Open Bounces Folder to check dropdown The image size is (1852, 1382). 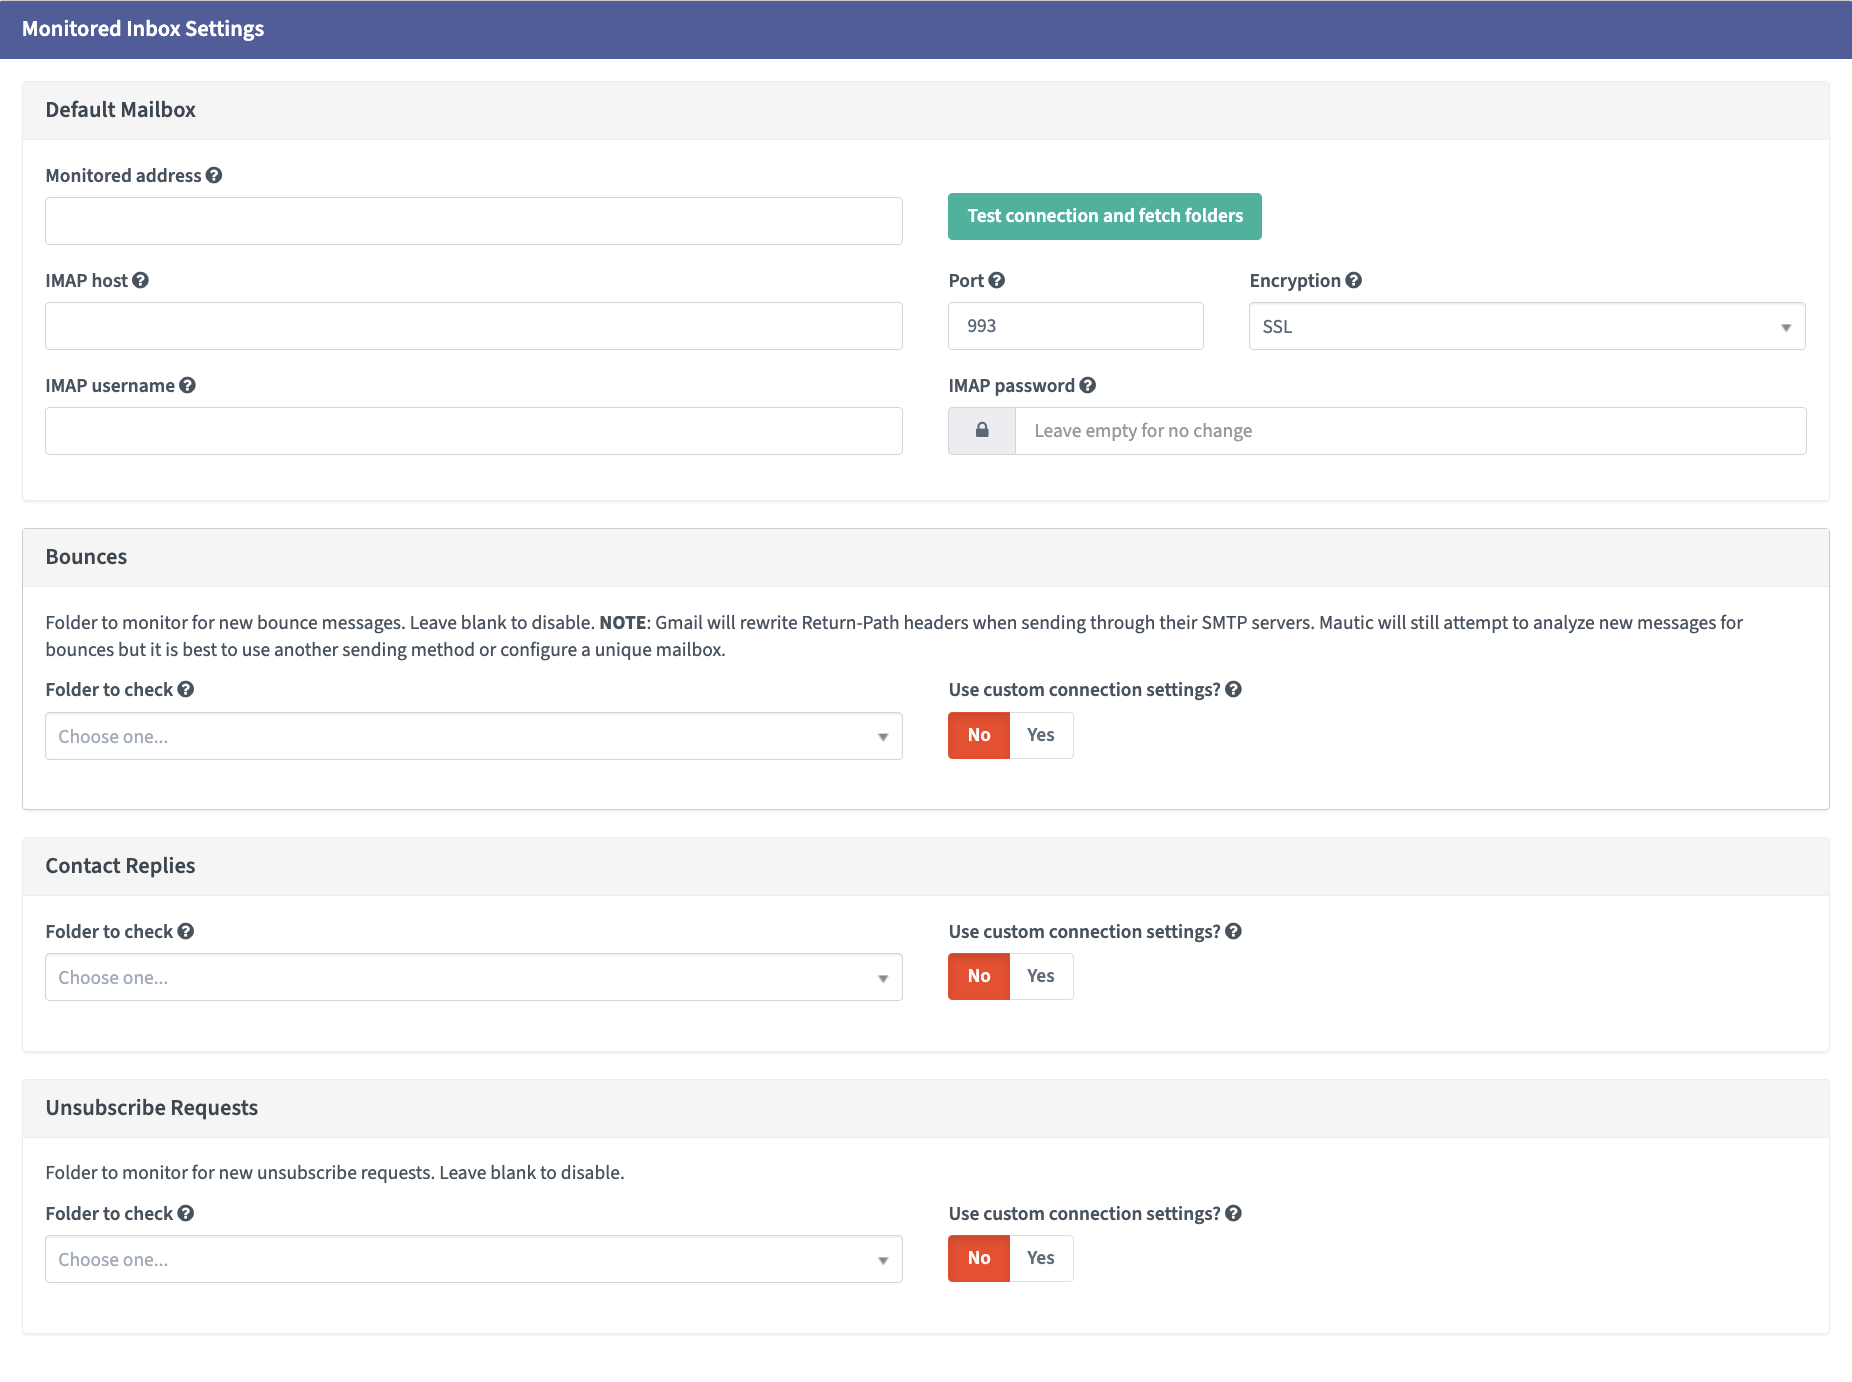pyautogui.click(x=473, y=736)
